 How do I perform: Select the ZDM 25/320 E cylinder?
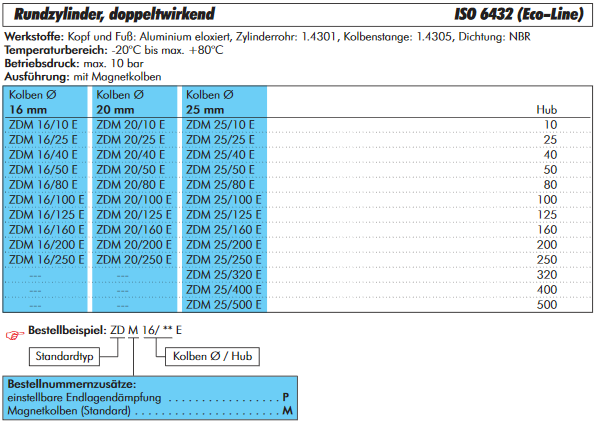tap(222, 274)
